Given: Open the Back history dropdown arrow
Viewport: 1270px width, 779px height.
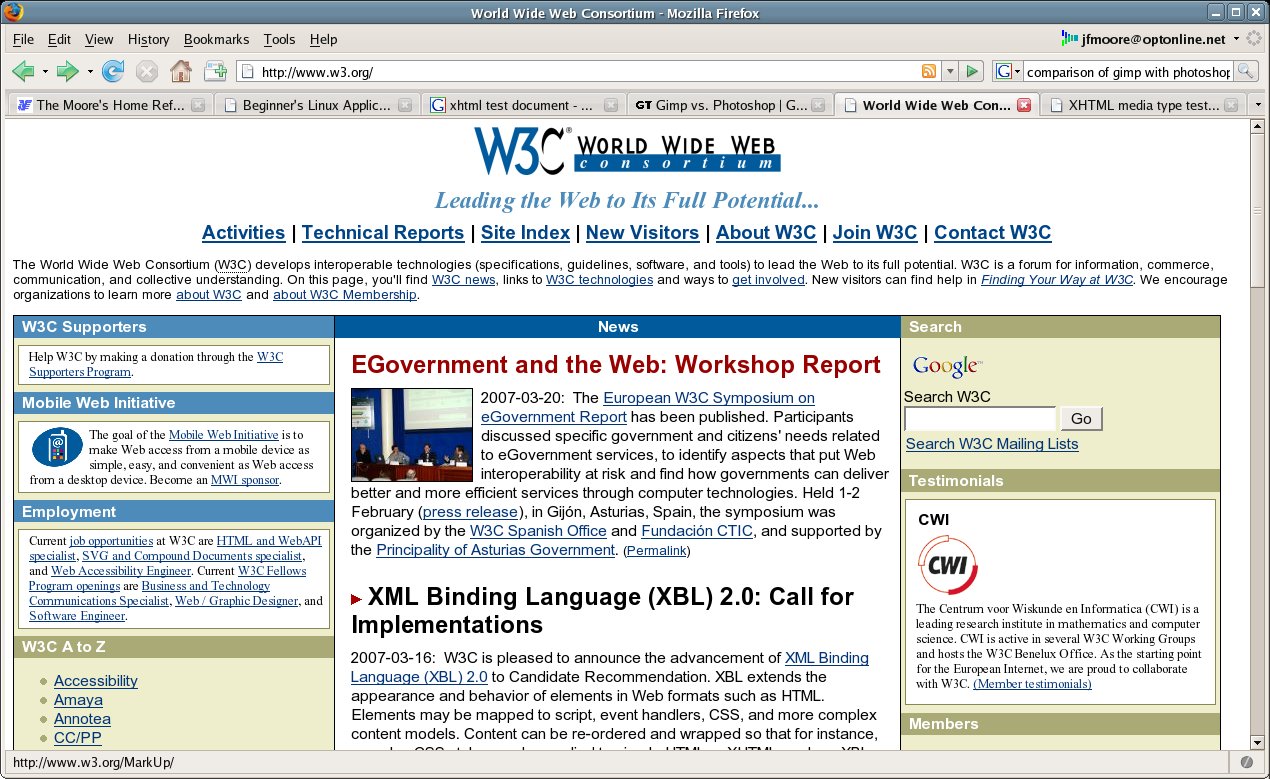Looking at the screenshot, I should click(43, 71).
